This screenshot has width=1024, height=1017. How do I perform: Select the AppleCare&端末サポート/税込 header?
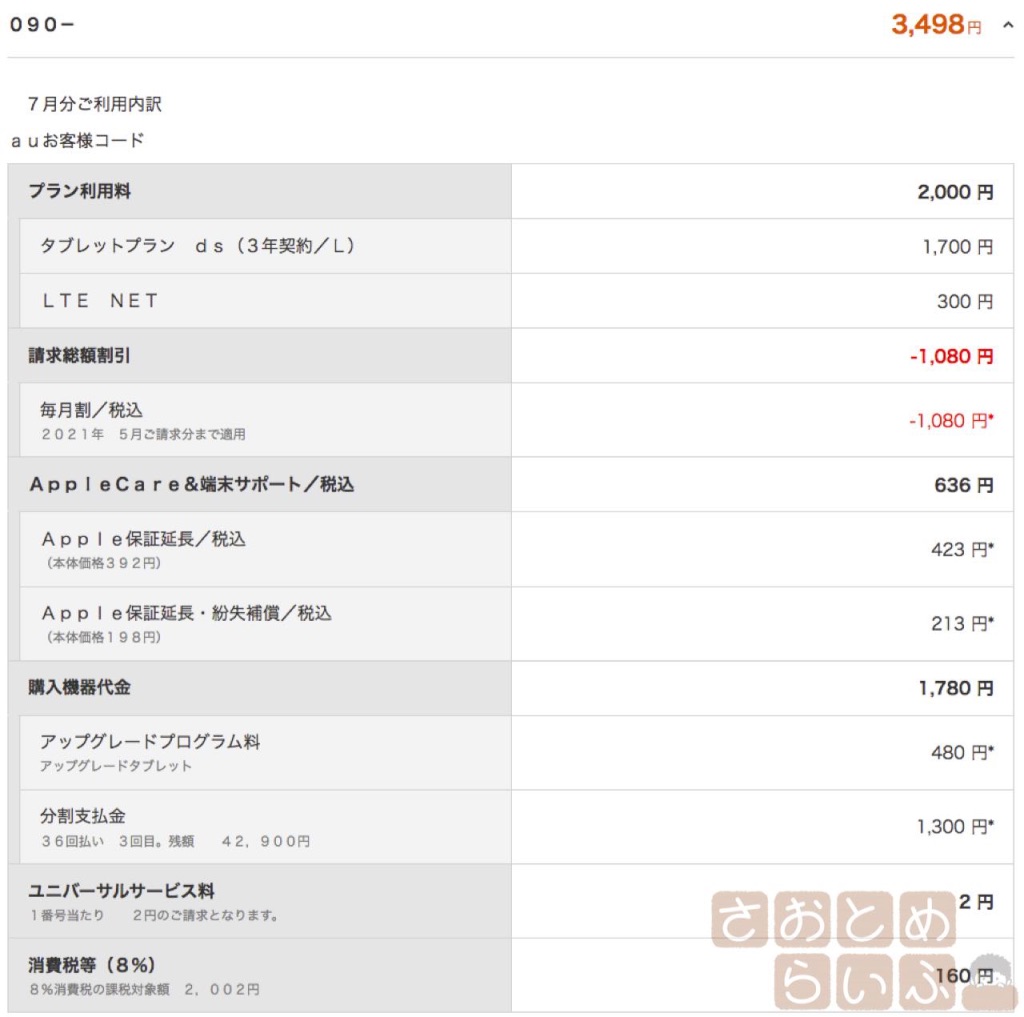coord(259,485)
